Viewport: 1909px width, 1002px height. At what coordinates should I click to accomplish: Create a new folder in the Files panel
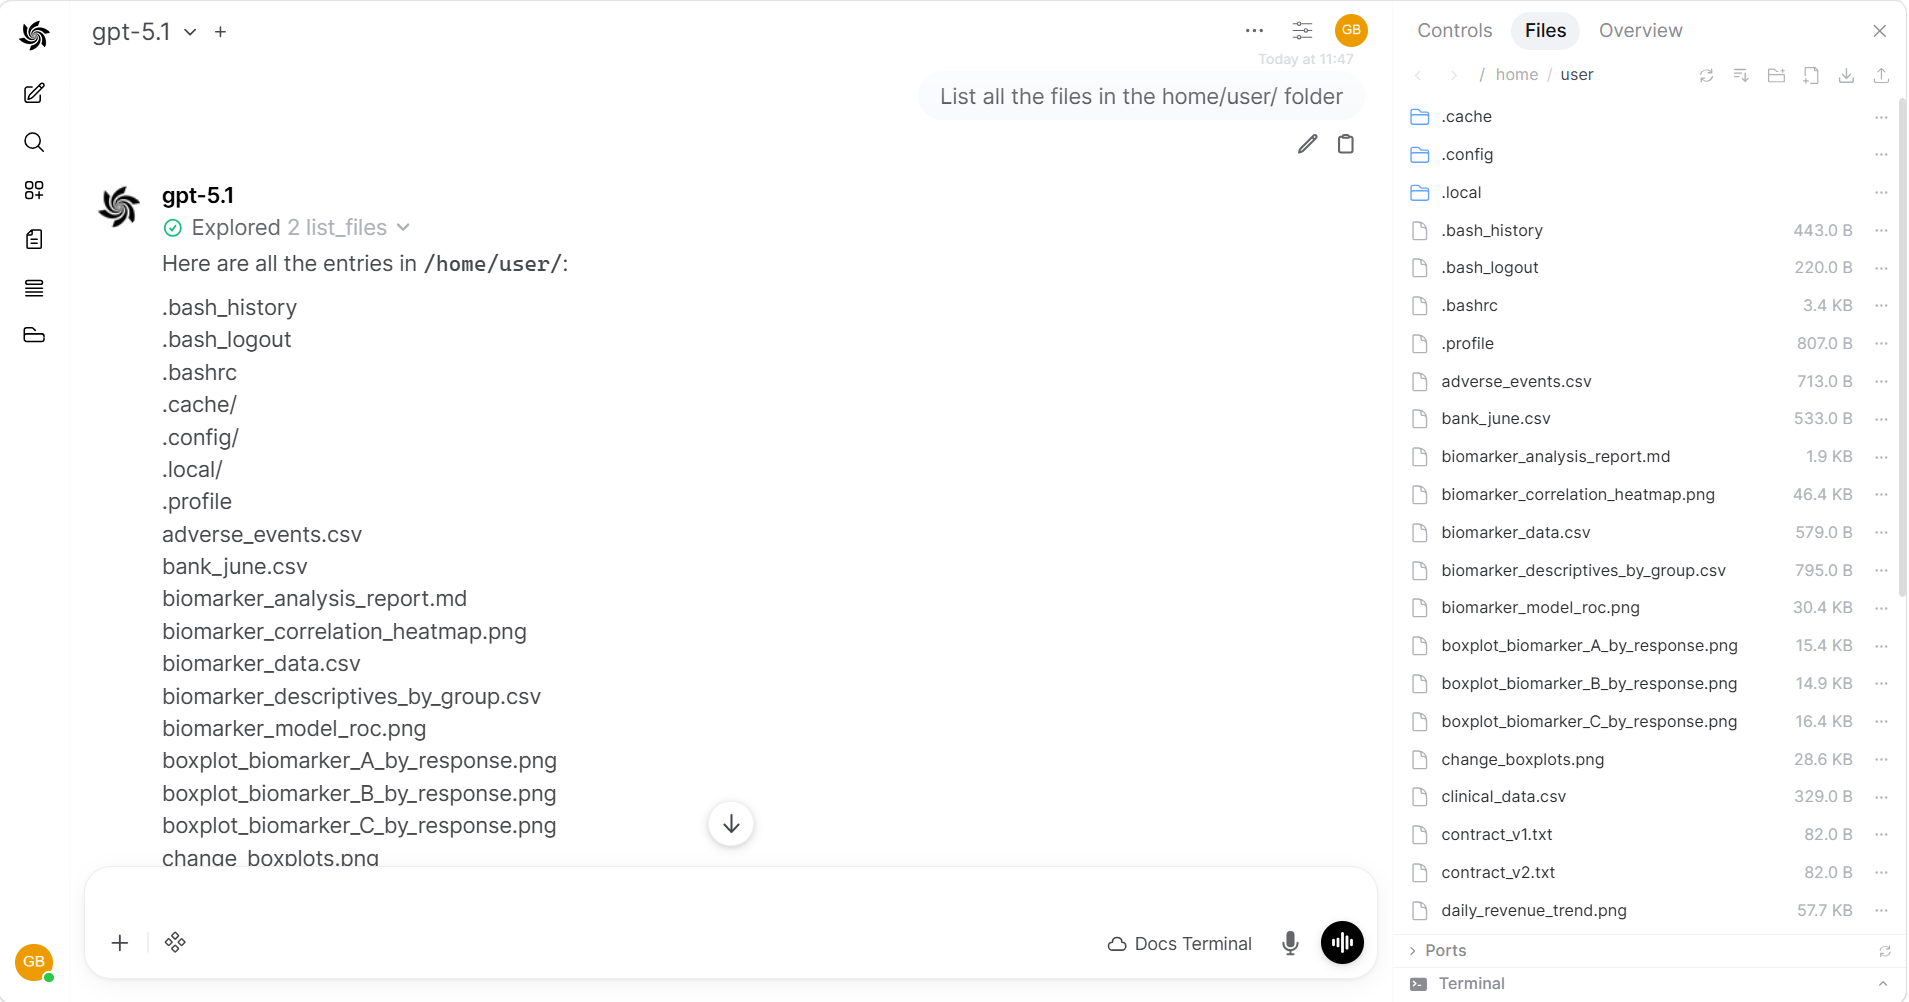[x=1776, y=75]
